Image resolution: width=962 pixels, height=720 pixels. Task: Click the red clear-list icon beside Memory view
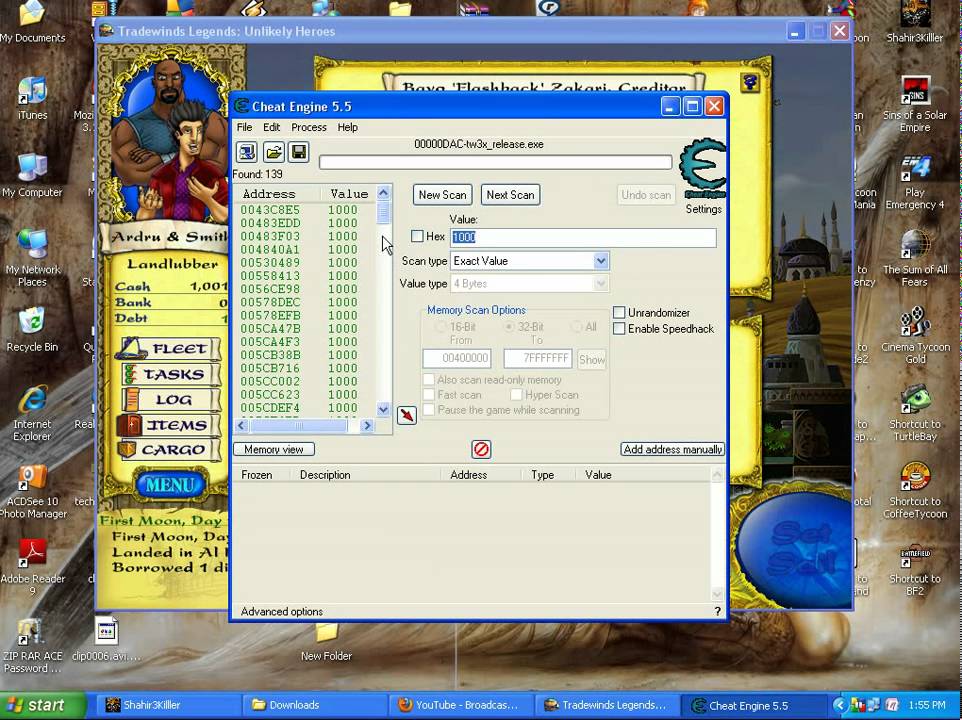[481, 450]
